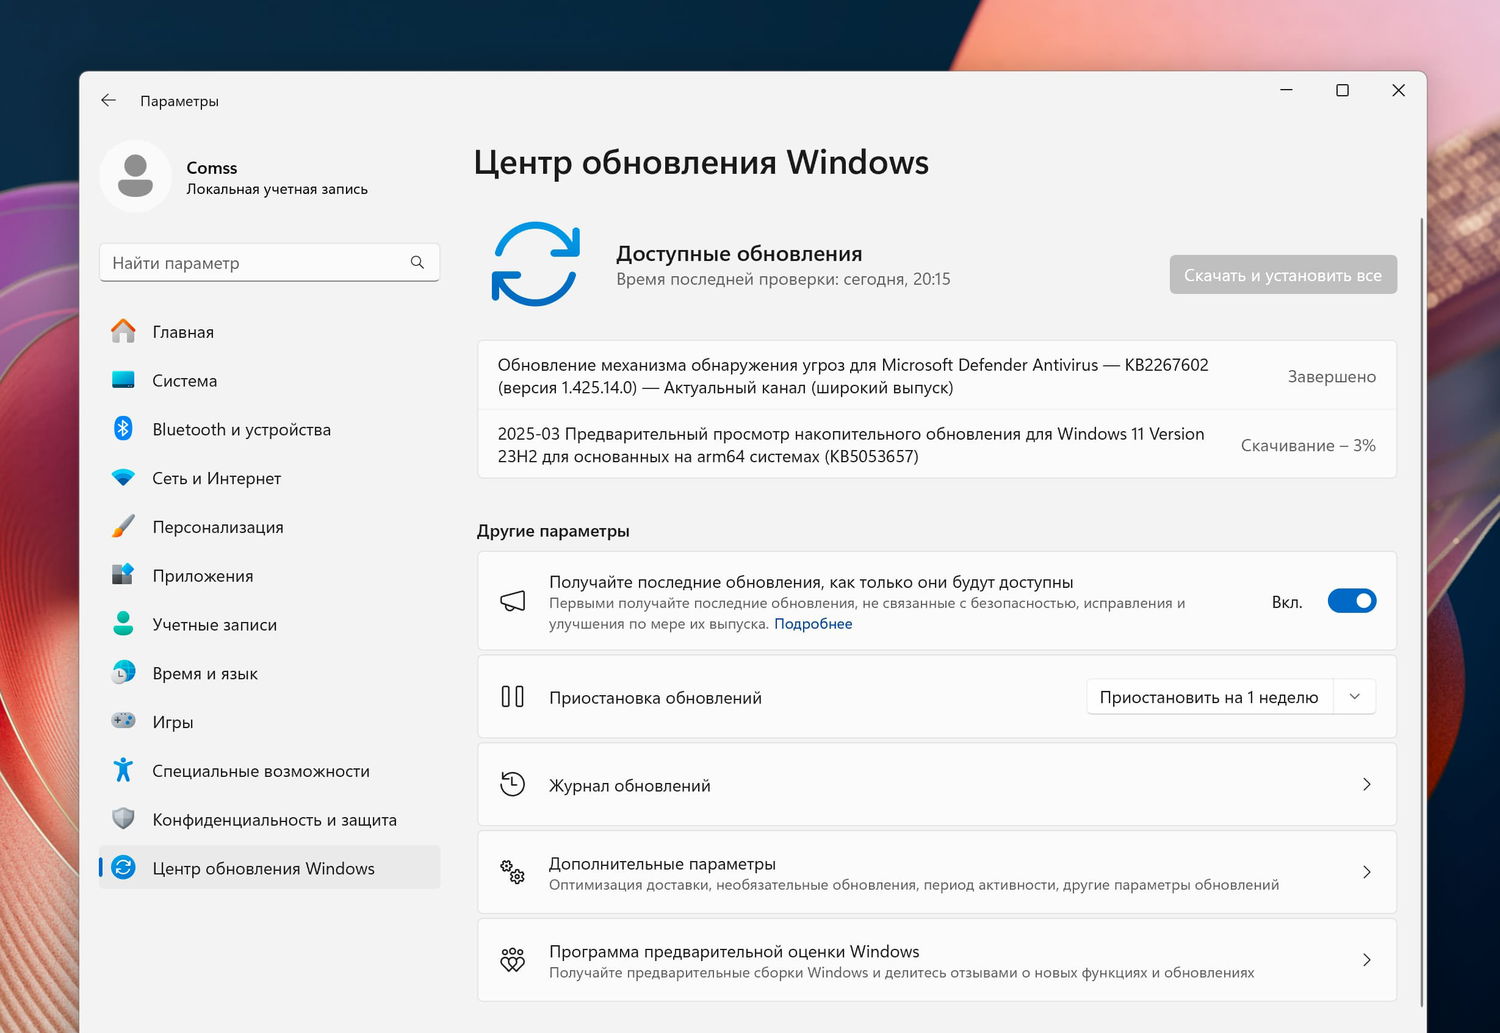
Task: Click the Windows Insider program icon
Action: [513, 960]
